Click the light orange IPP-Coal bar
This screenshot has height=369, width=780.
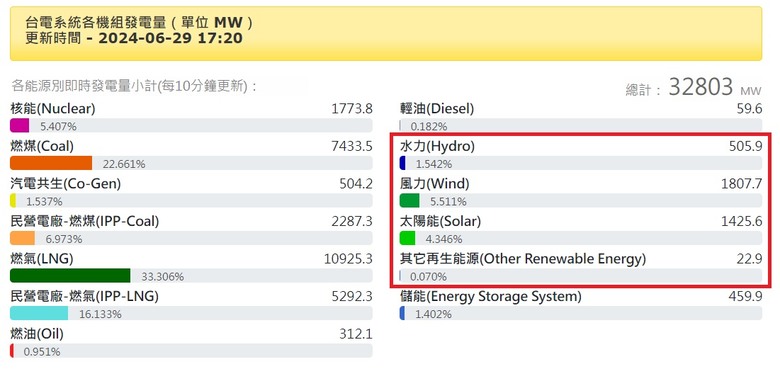click(x=22, y=238)
